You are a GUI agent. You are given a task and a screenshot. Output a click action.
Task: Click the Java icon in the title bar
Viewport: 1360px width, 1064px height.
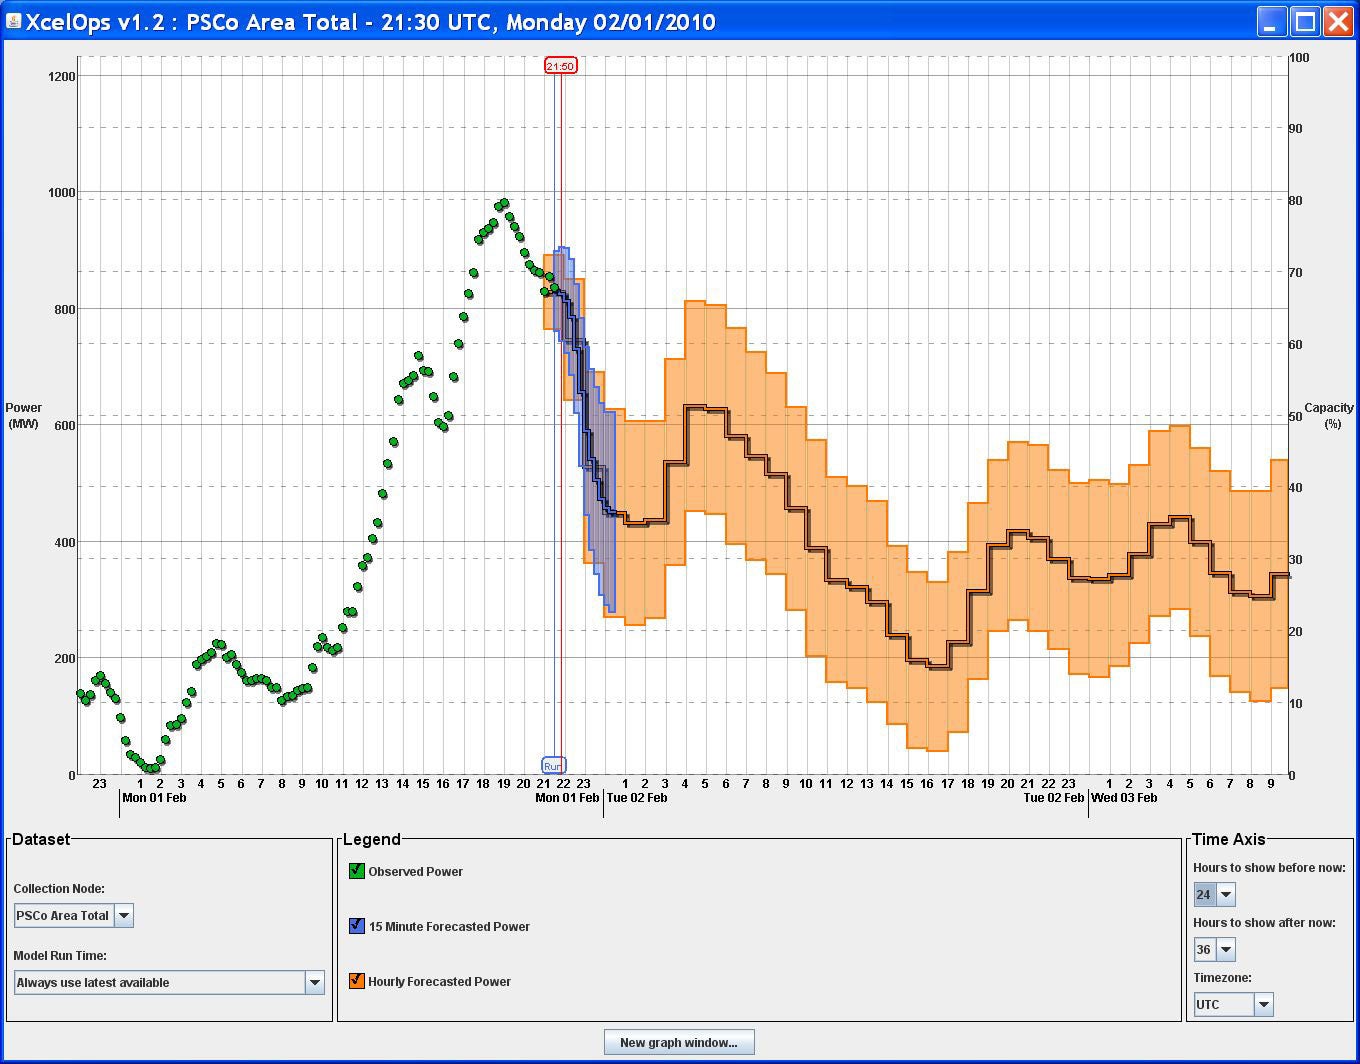(14, 21)
